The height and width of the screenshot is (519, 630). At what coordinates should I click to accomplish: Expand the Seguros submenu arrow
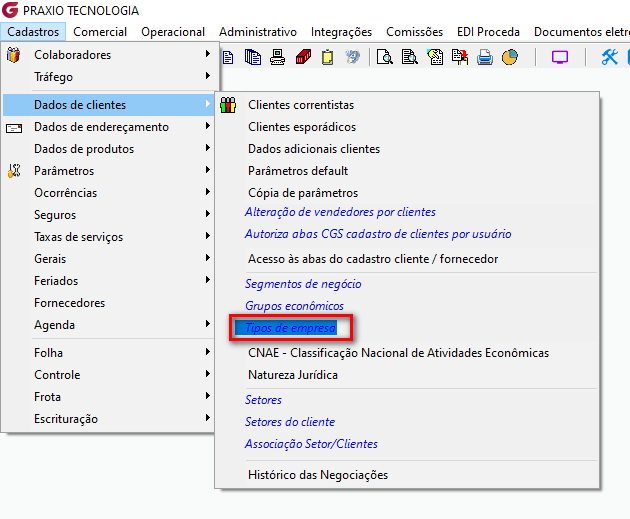(x=208, y=214)
